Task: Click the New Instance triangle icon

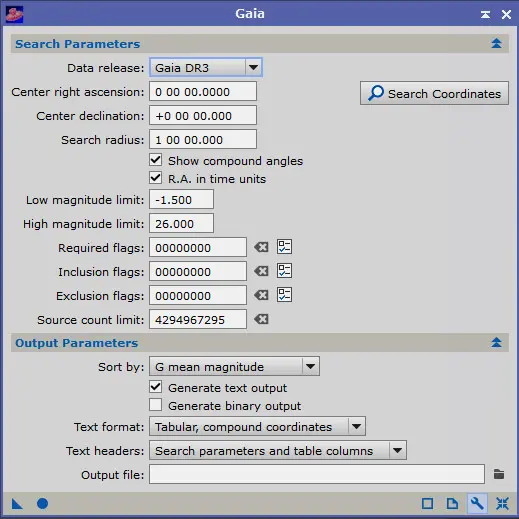Action: point(17,504)
